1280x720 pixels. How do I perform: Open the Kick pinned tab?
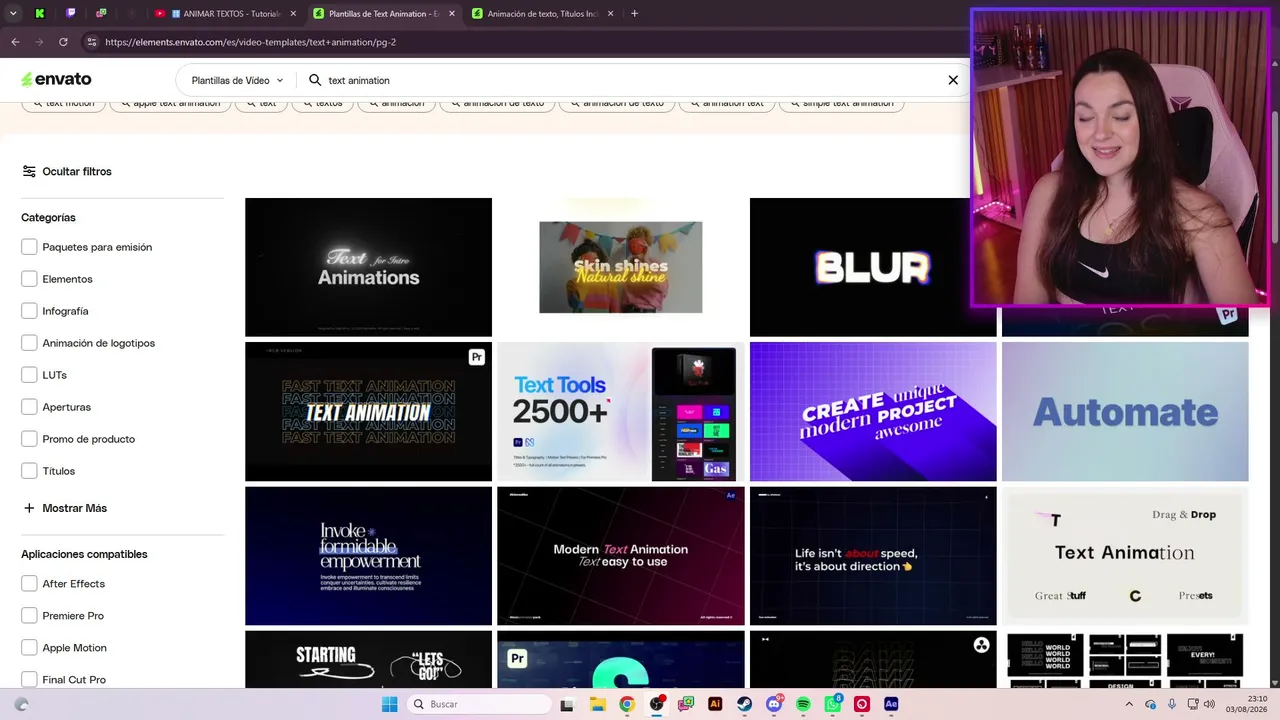click(39, 13)
